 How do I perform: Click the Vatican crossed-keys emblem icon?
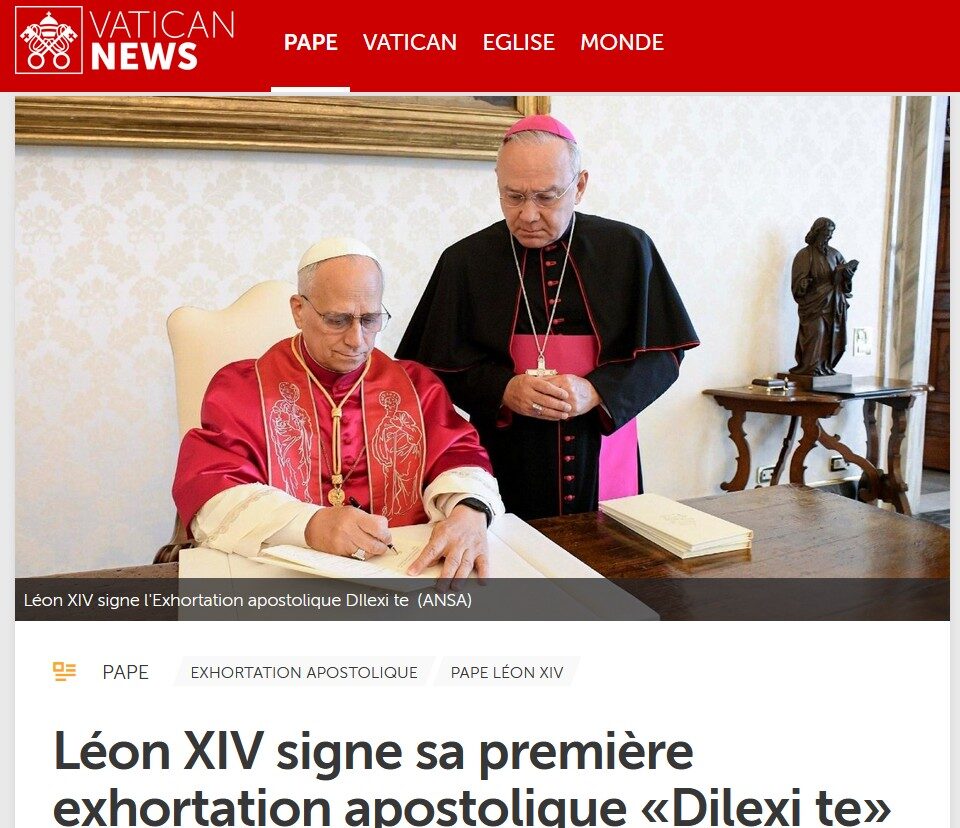tap(49, 40)
